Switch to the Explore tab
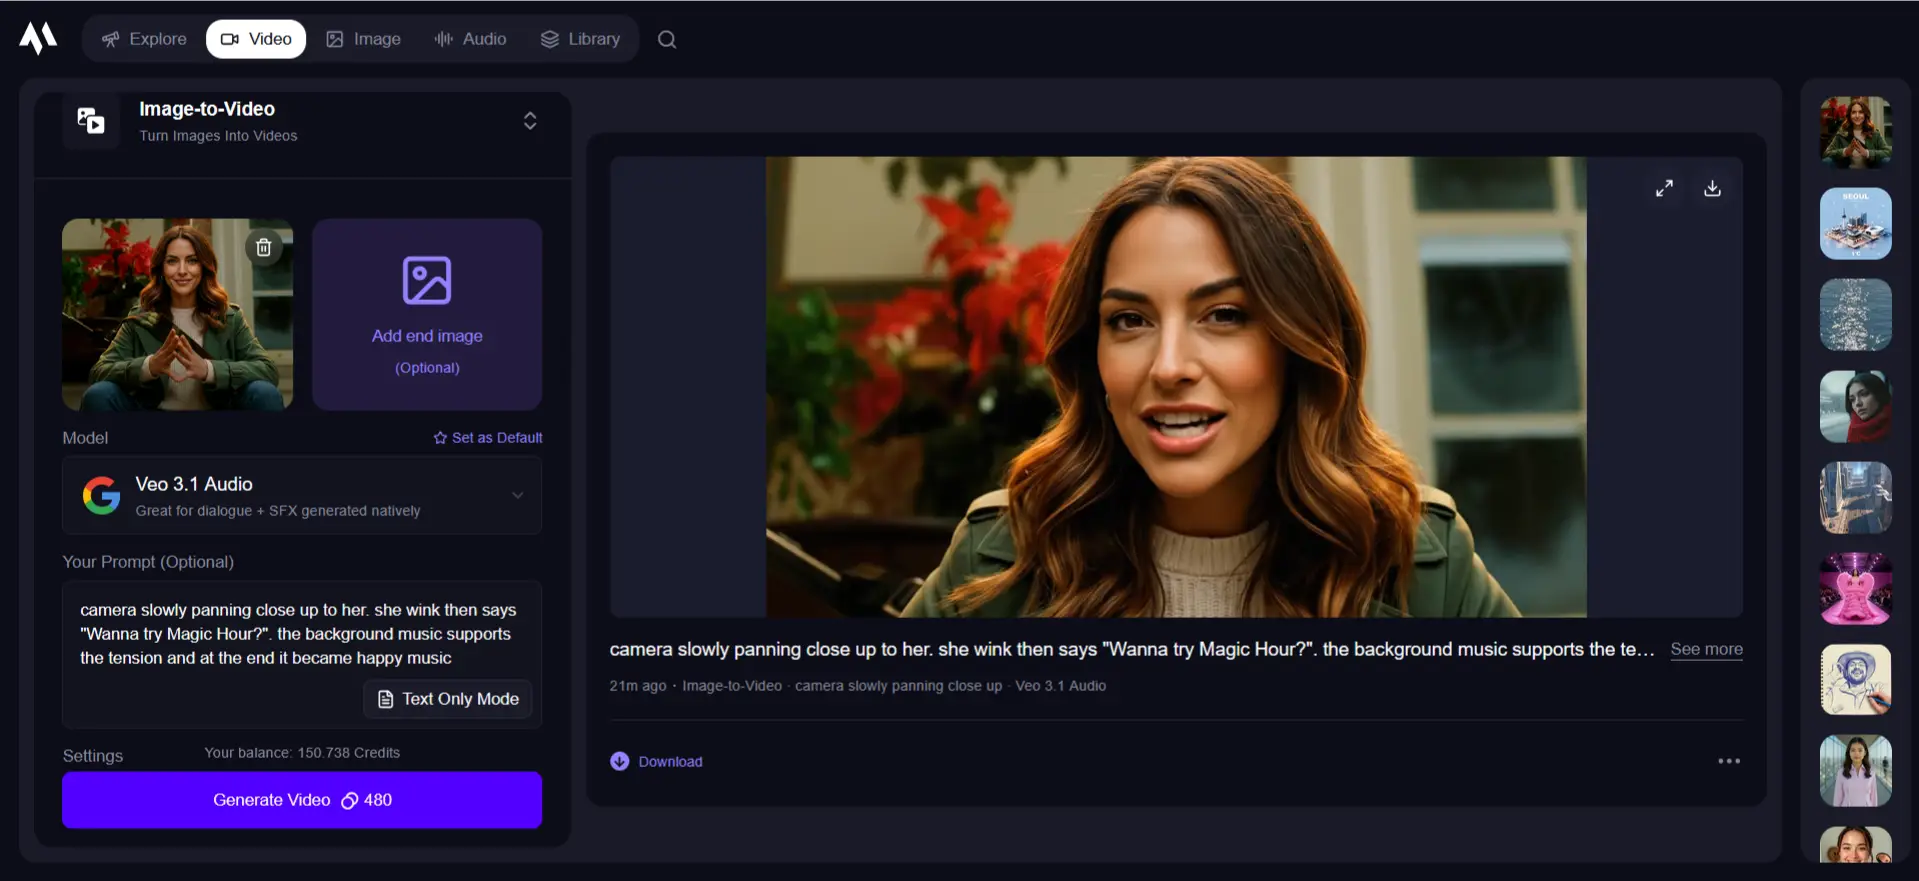Screen dimensions: 1919x881 pos(144,39)
